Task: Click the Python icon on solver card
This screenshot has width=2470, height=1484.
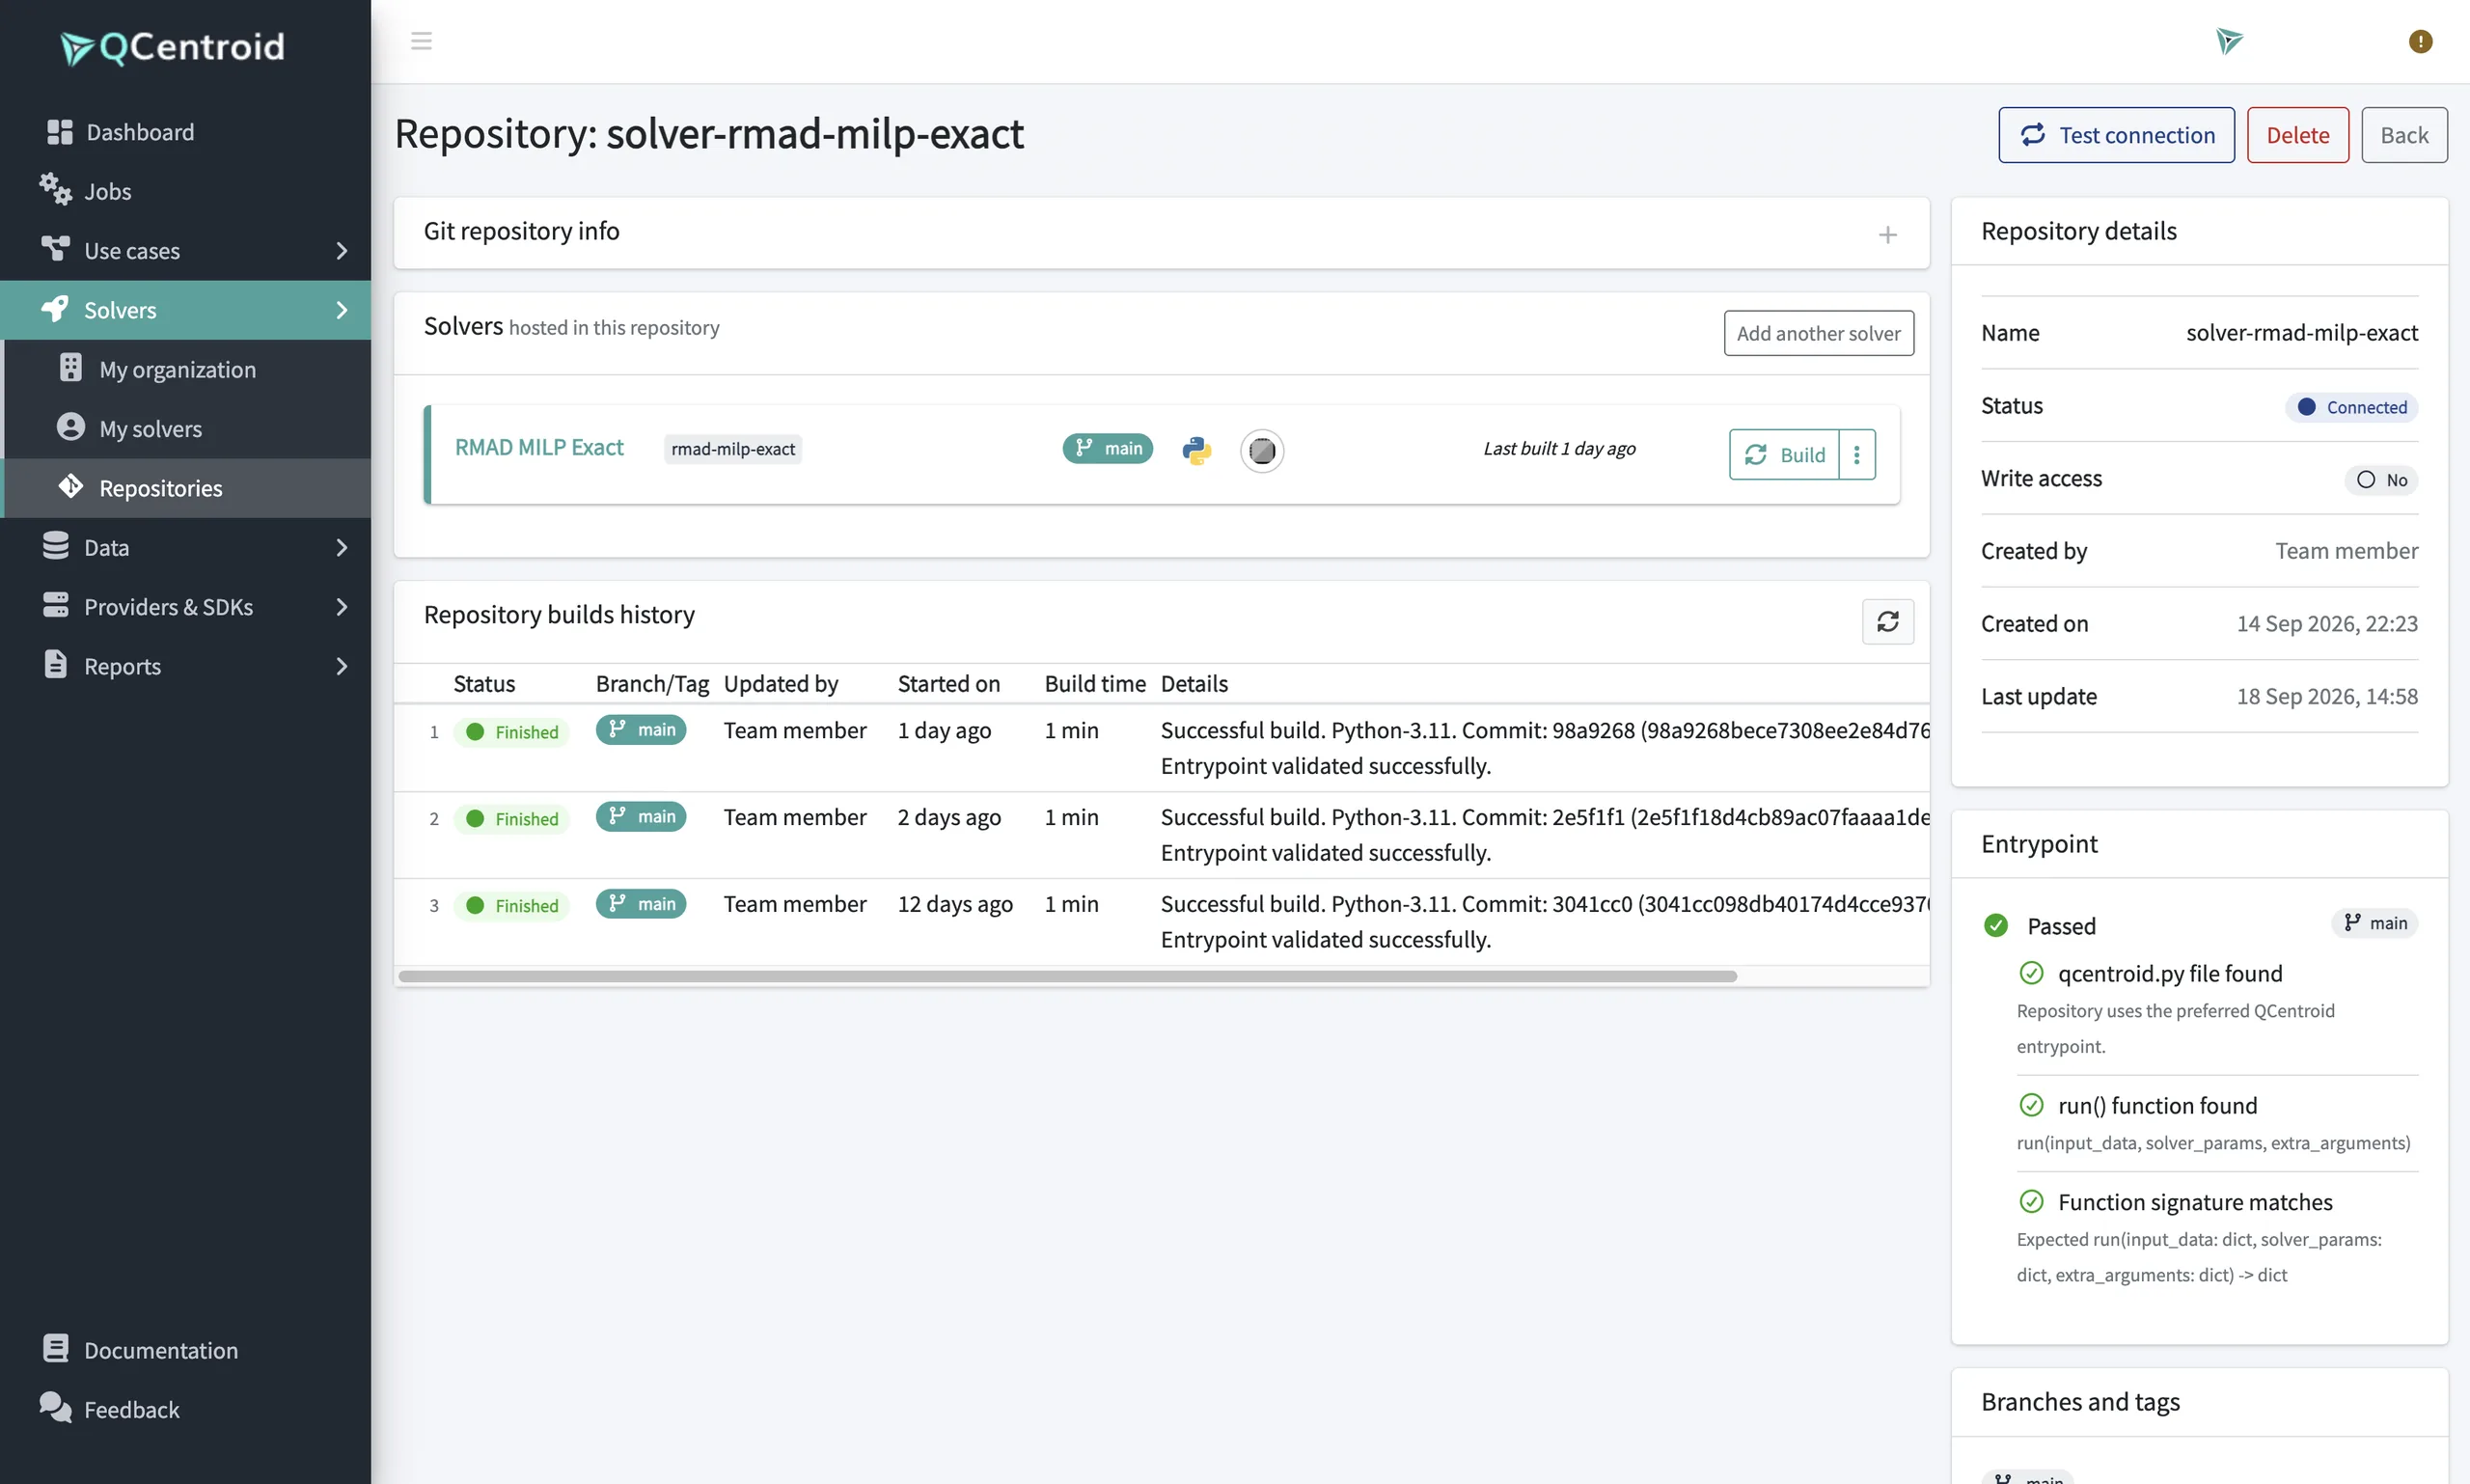Action: click(1196, 450)
